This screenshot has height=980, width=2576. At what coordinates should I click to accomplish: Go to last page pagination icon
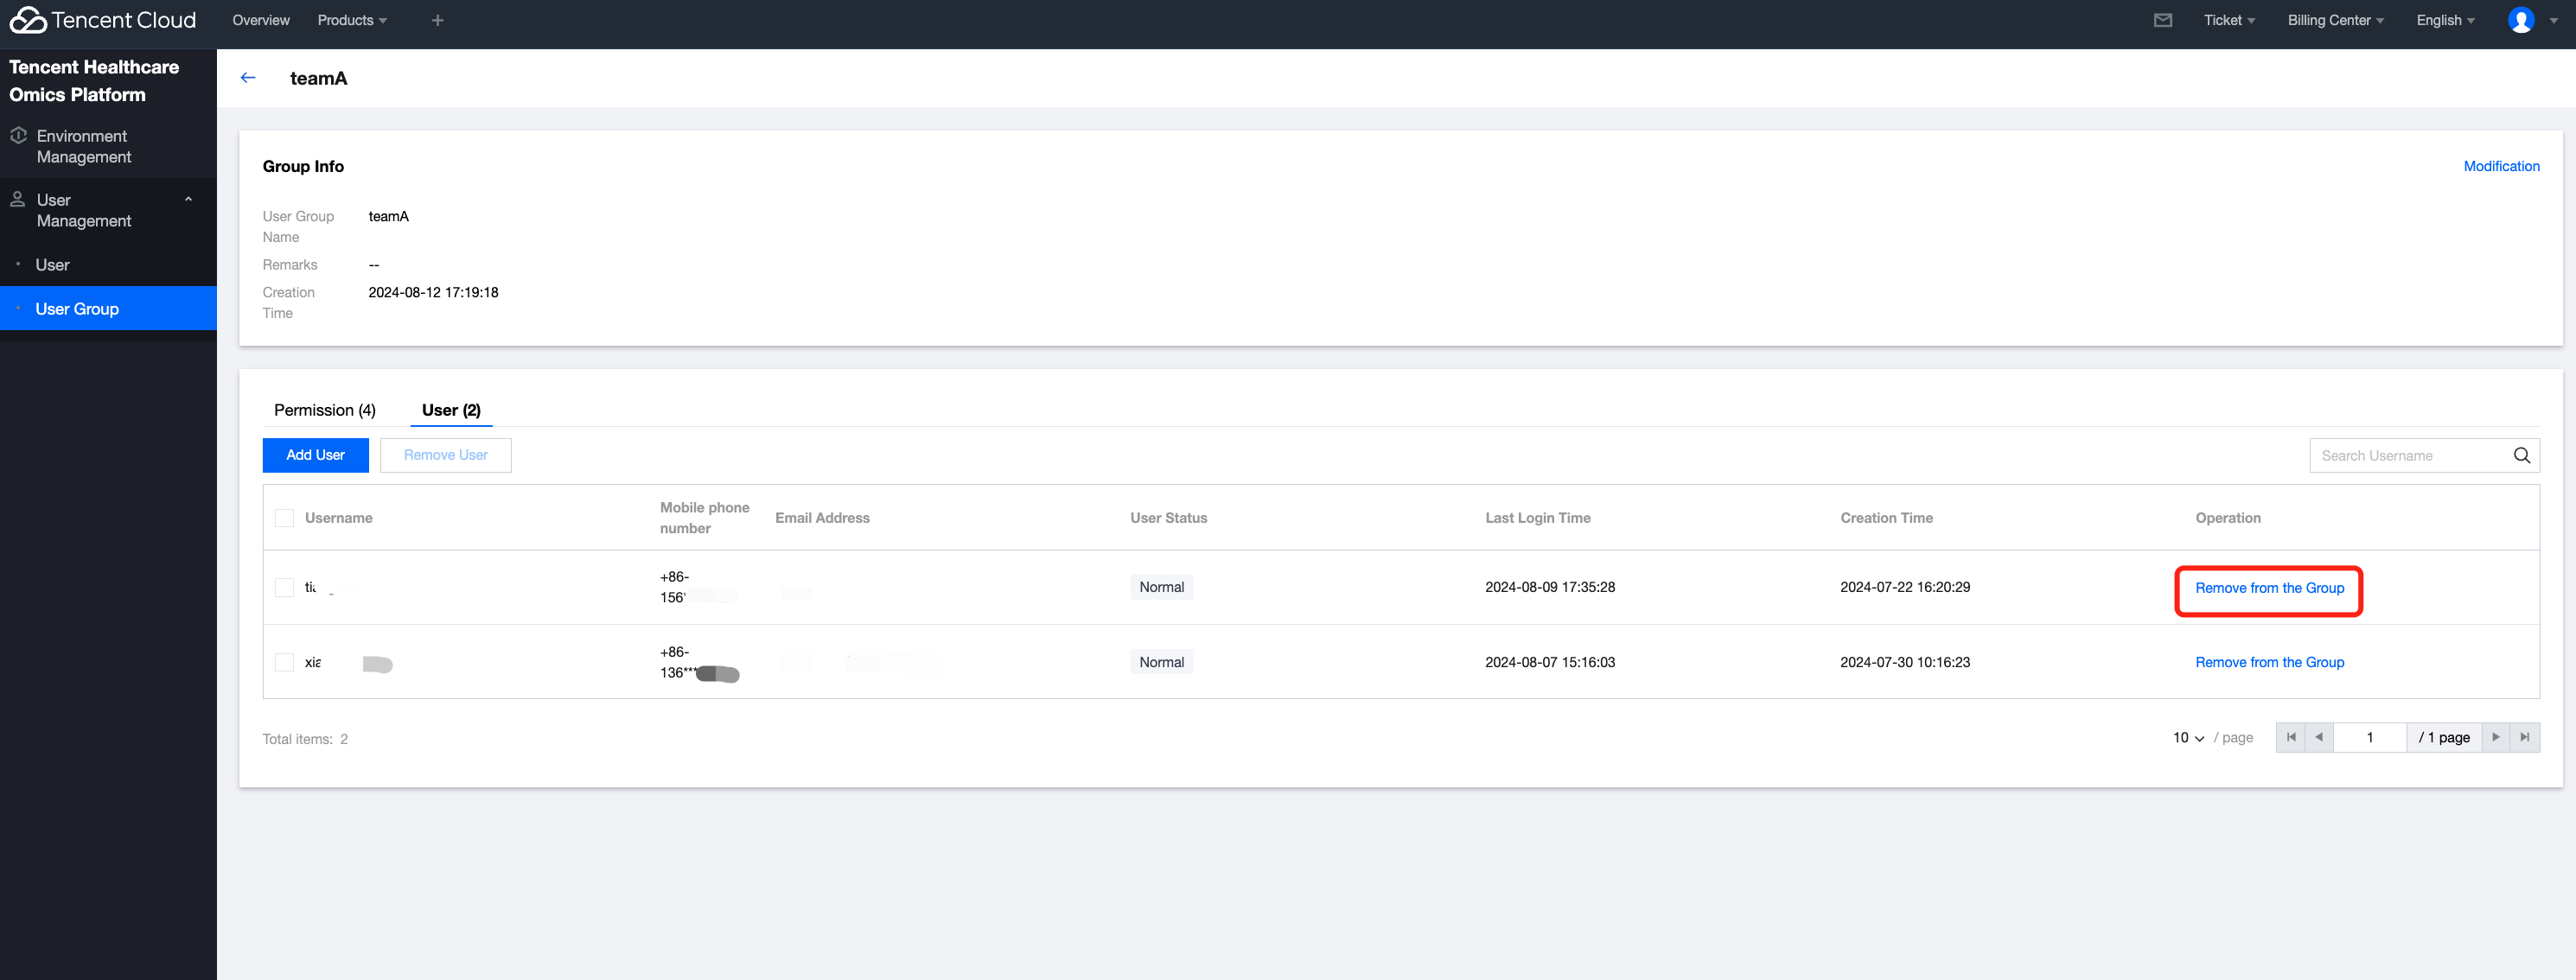coord(2525,737)
